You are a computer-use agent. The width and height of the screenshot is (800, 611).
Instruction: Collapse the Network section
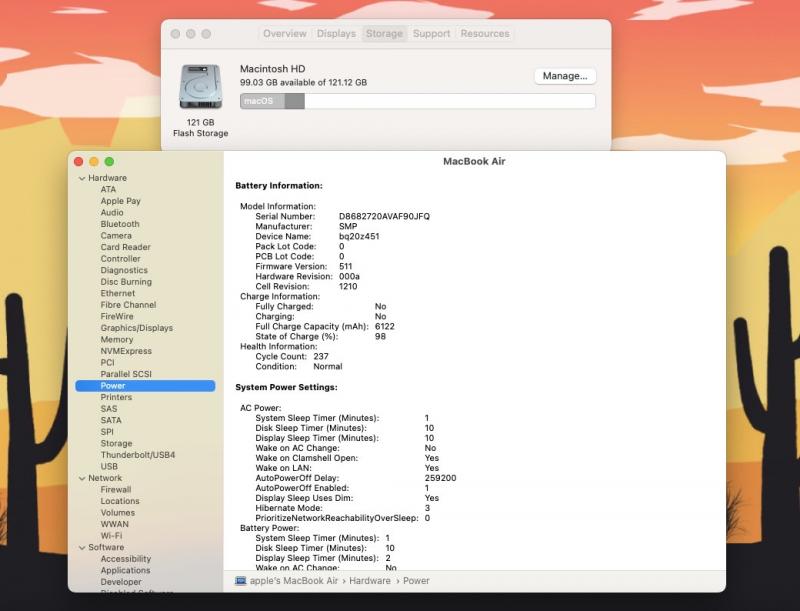pyautogui.click(x=82, y=478)
